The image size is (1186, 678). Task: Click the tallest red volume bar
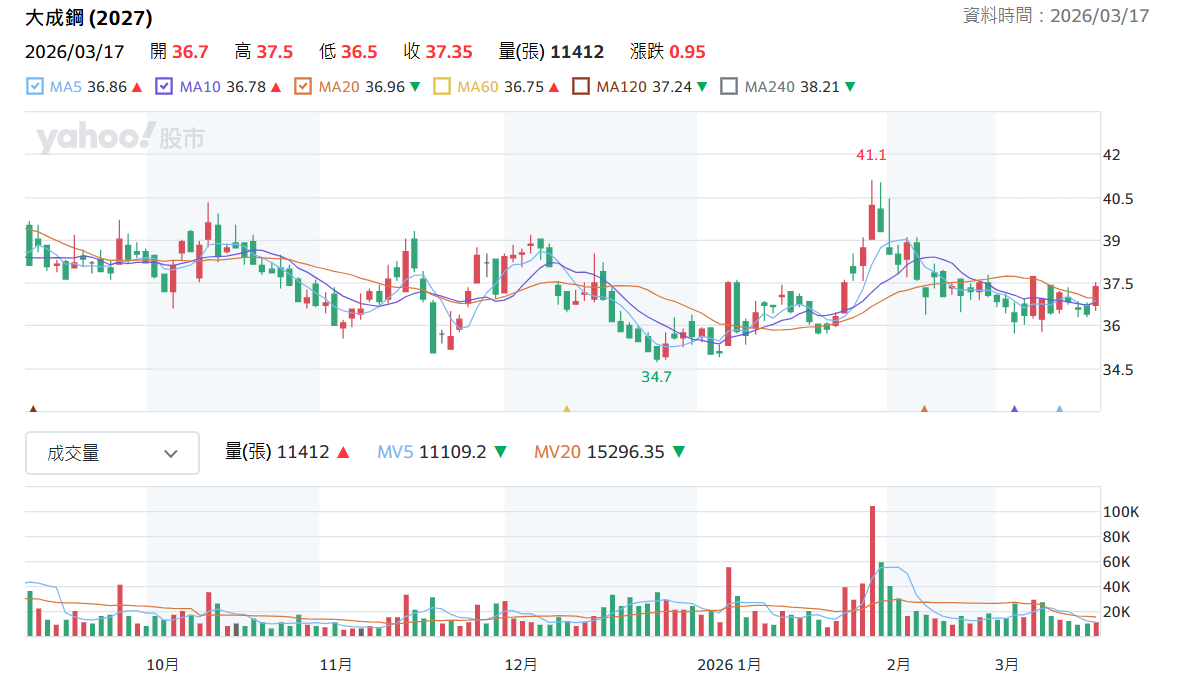[x=872, y=571]
